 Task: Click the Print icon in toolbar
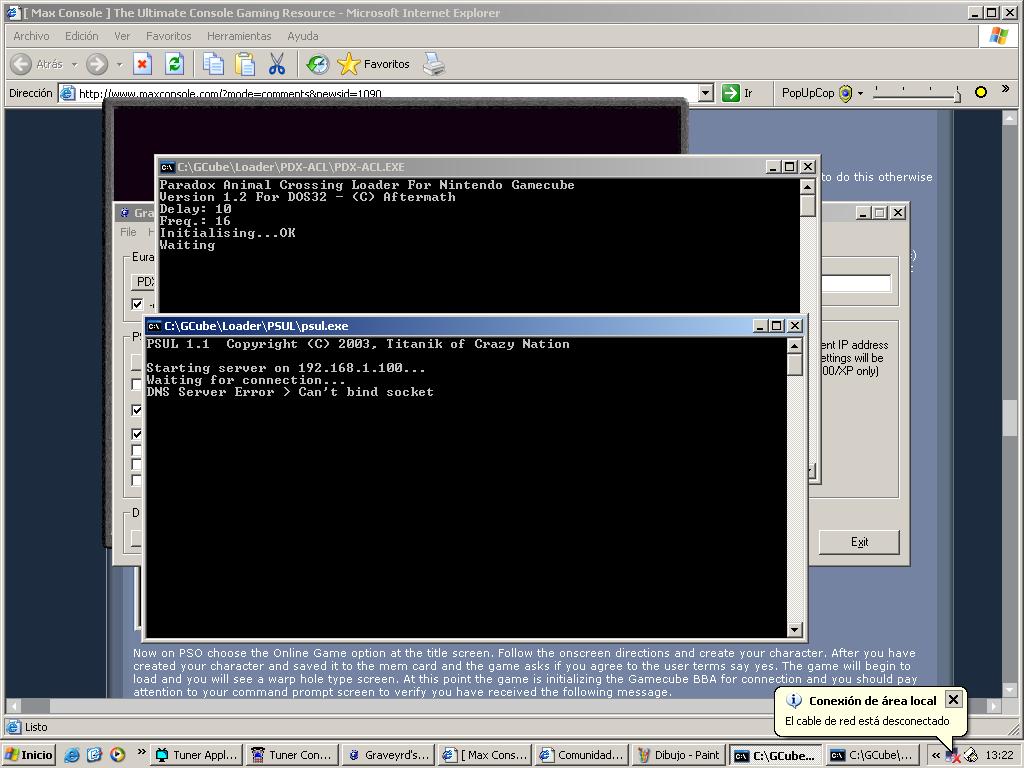tap(433, 64)
